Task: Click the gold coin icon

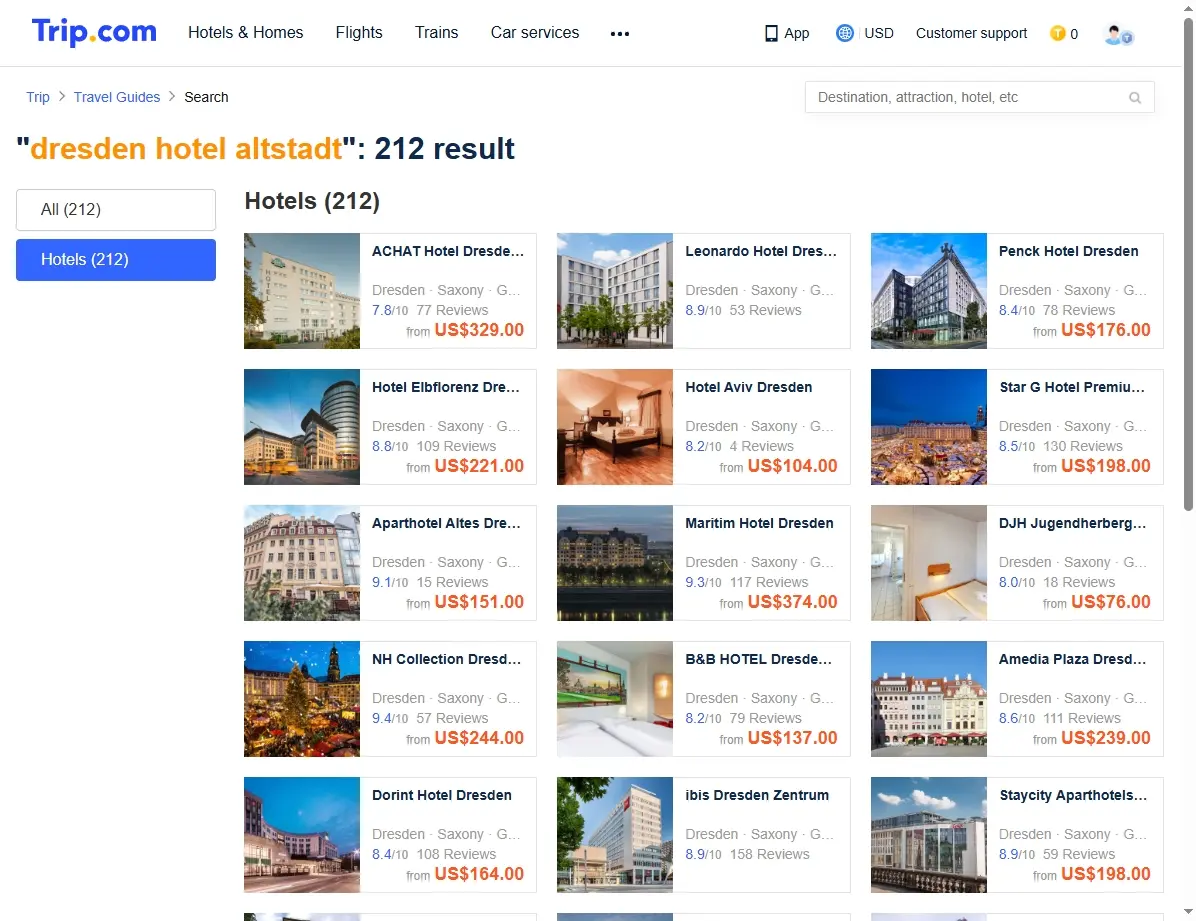Action: (1057, 33)
